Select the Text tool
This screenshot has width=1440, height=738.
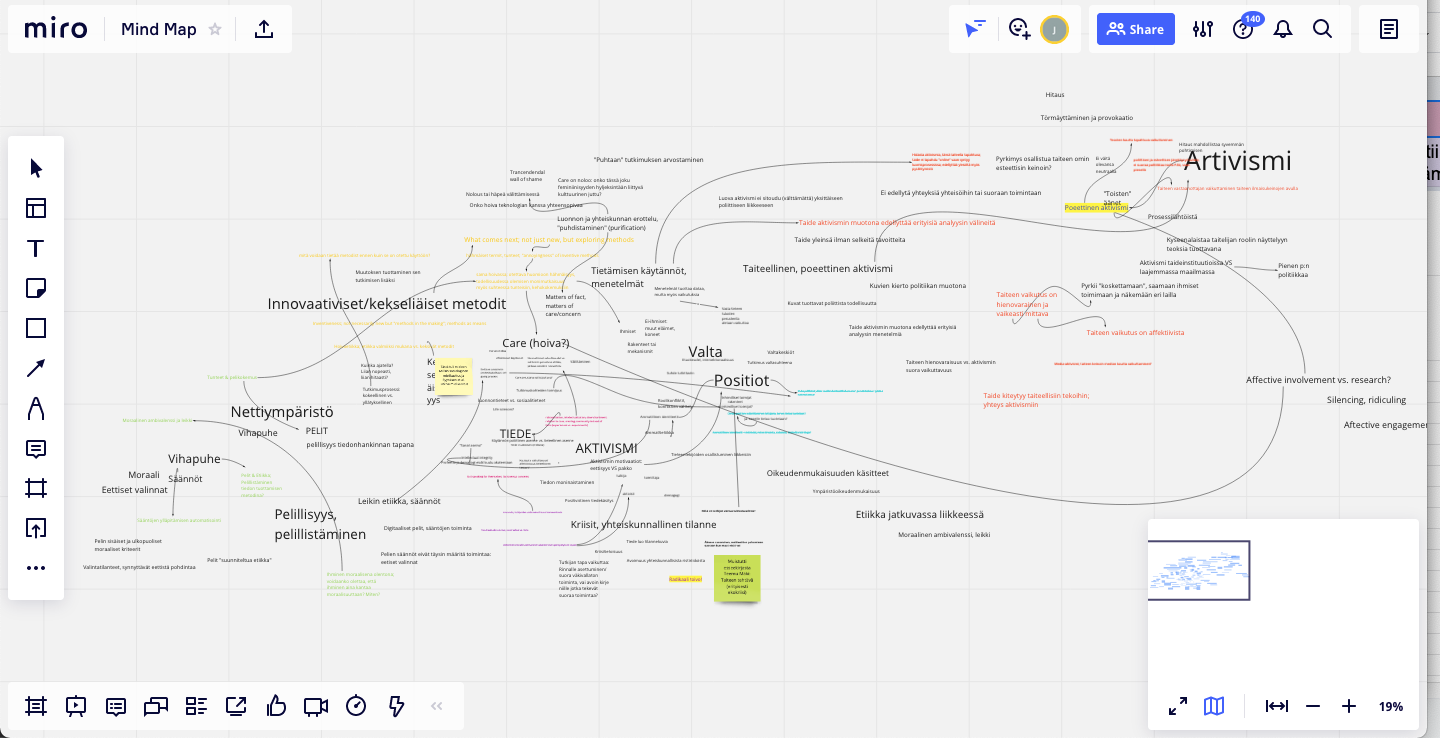(36, 248)
